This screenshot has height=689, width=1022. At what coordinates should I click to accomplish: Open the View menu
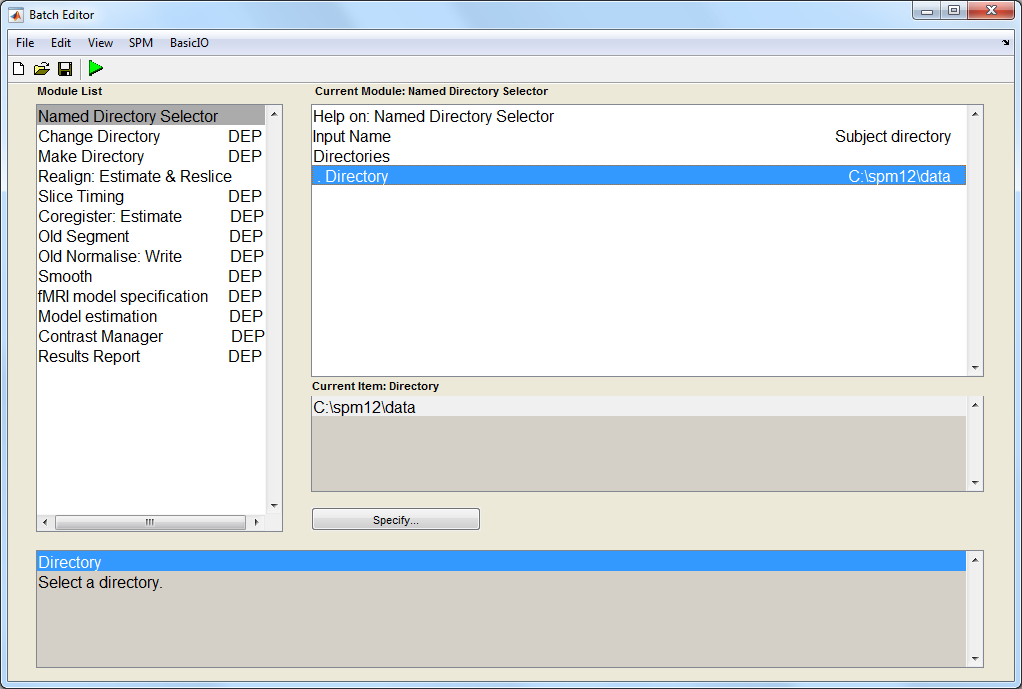[100, 43]
